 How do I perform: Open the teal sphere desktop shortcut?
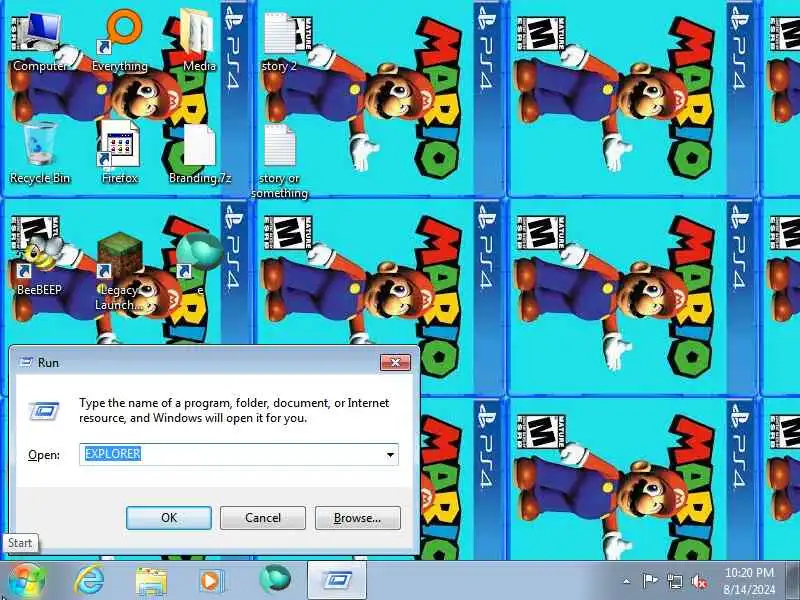(199, 263)
